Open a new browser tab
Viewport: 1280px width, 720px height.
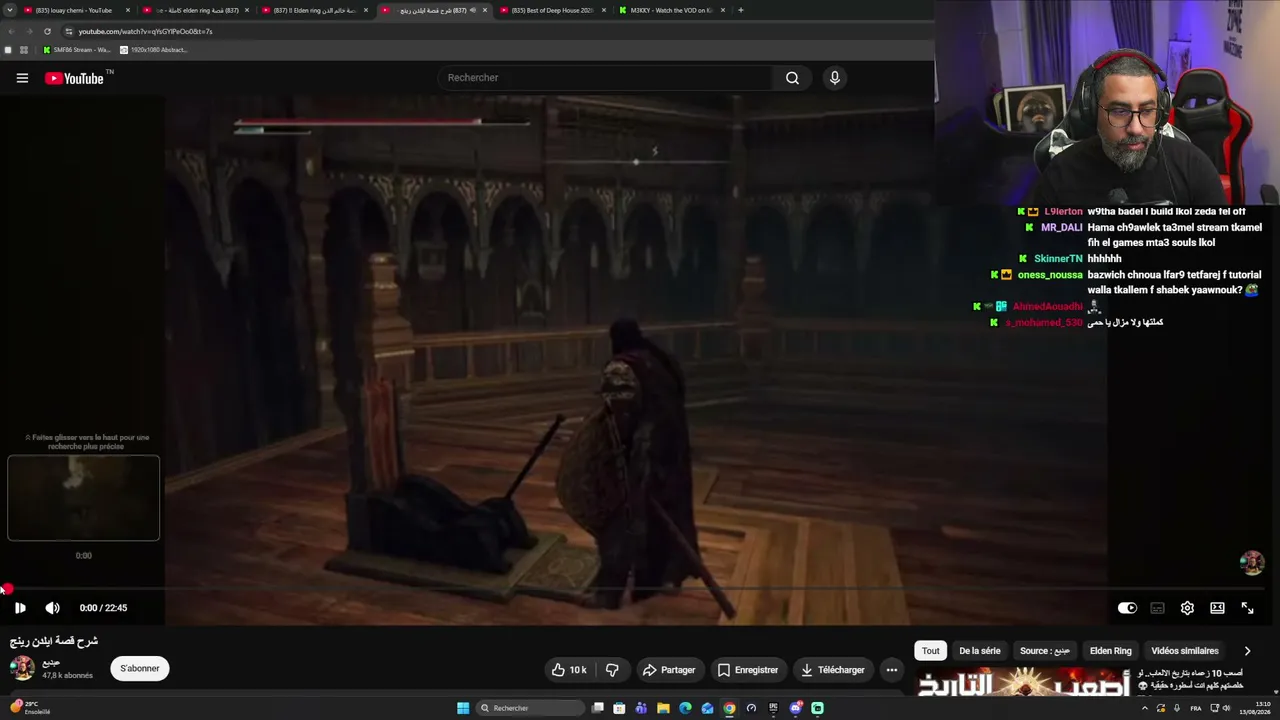[x=741, y=10]
